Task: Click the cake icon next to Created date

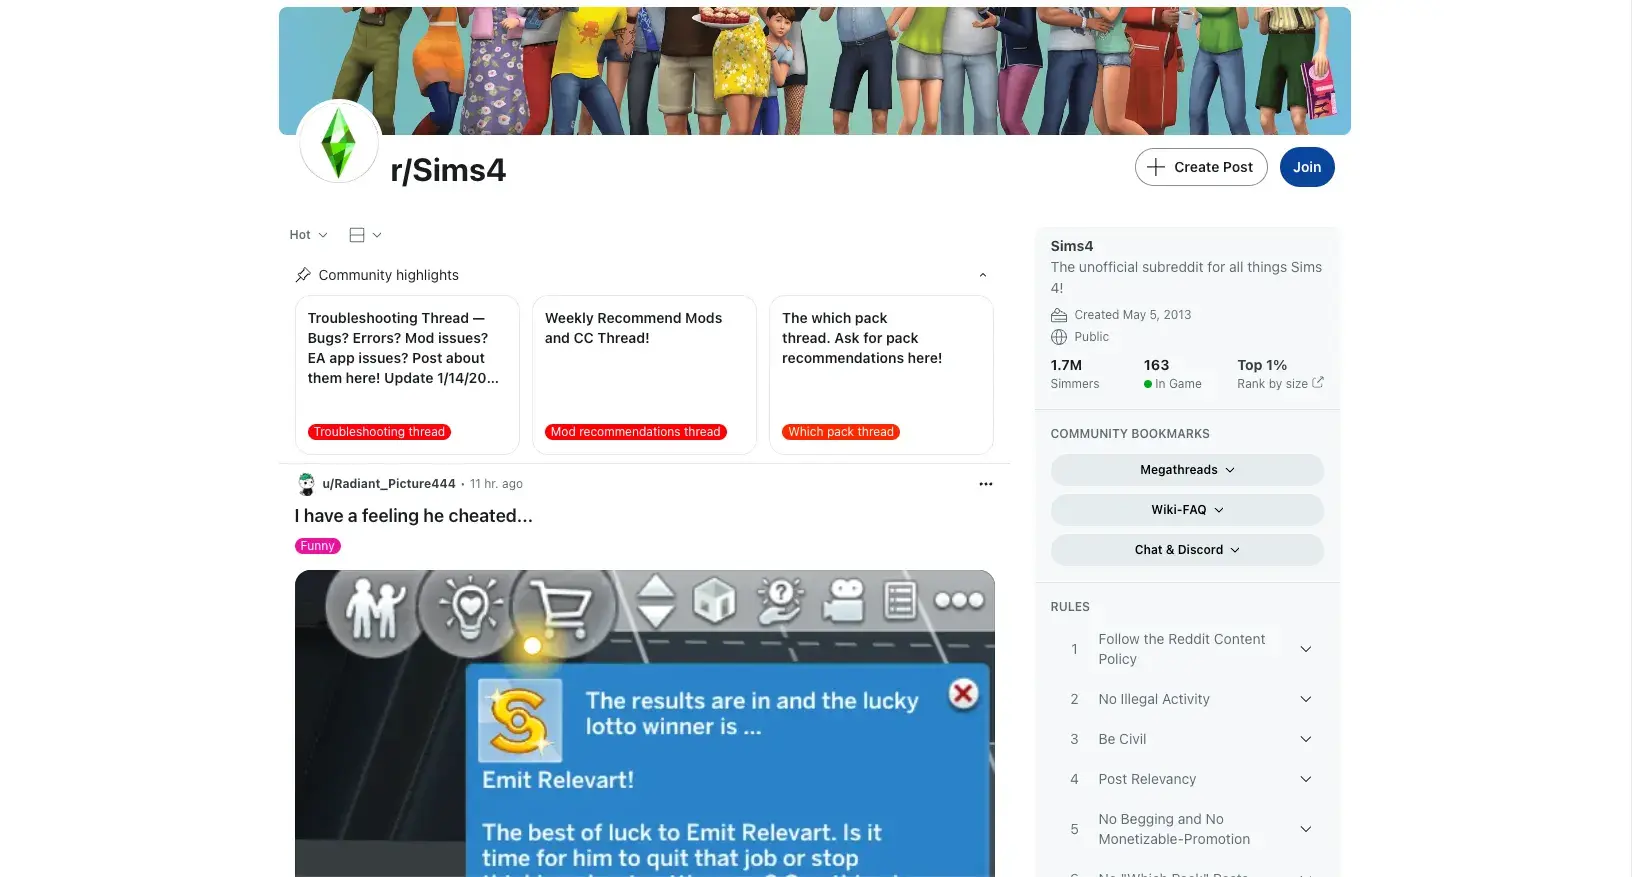Action: tap(1059, 315)
